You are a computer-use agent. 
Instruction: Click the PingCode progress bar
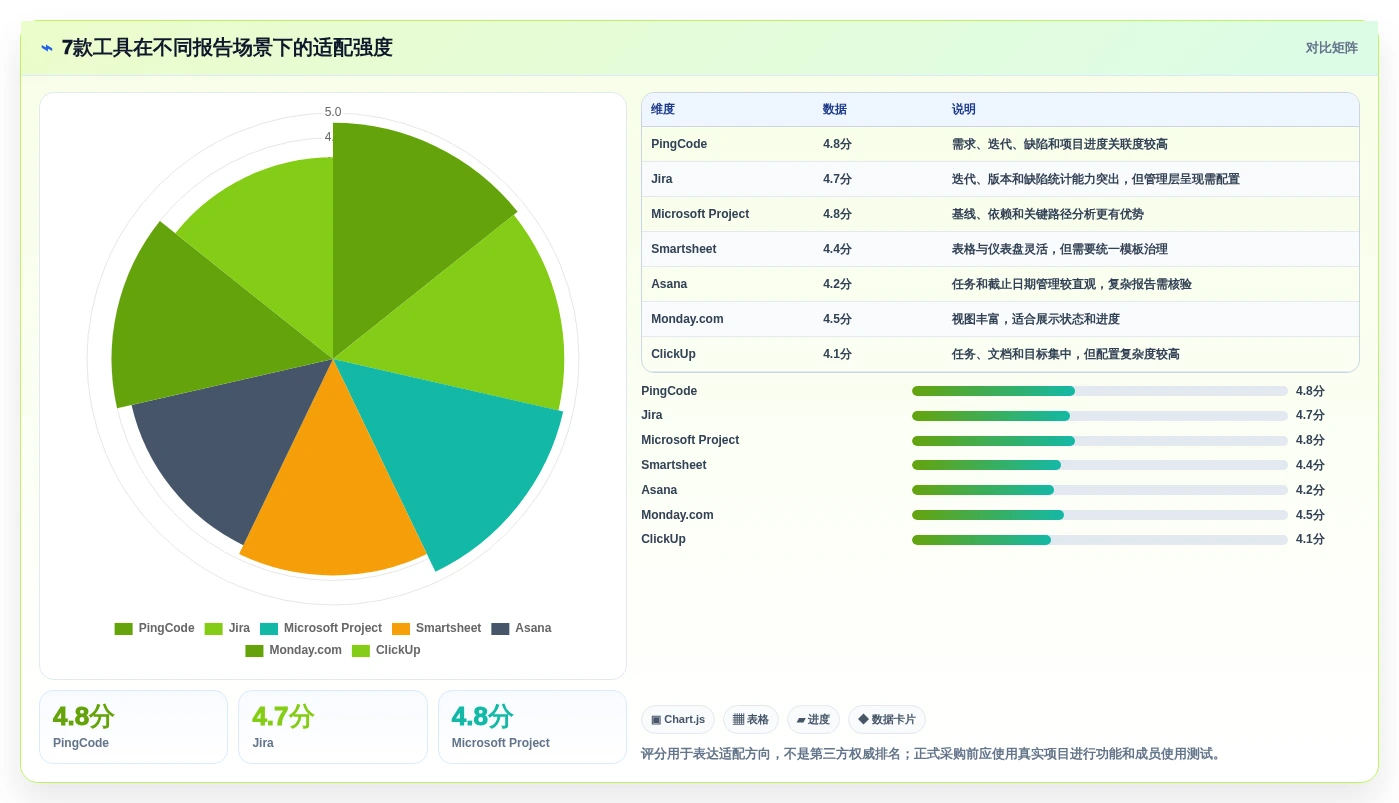click(1100, 391)
